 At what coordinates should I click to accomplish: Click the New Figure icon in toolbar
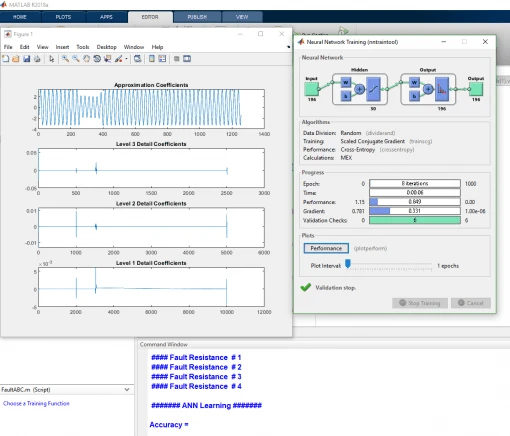click(6, 59)
